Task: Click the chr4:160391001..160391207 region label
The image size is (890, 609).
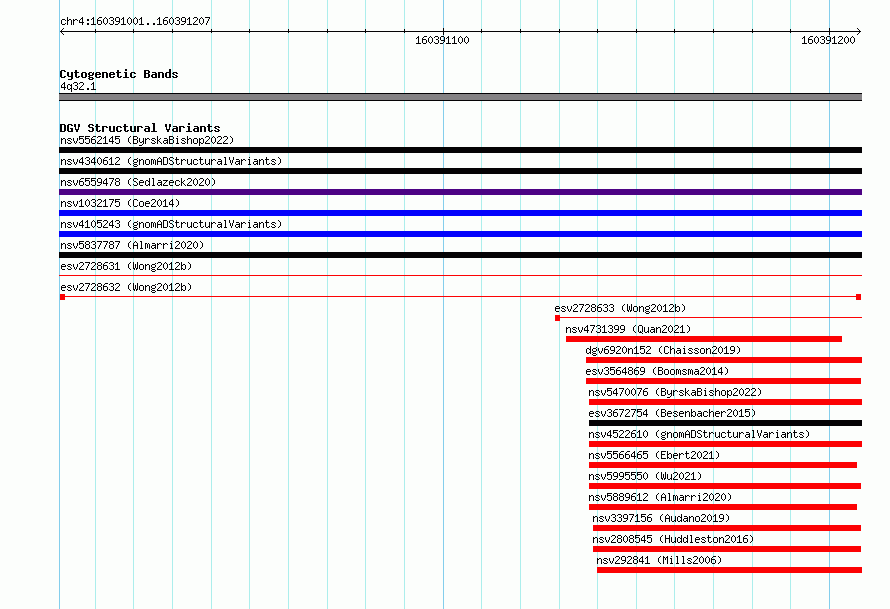Action: tap(135, 21)
